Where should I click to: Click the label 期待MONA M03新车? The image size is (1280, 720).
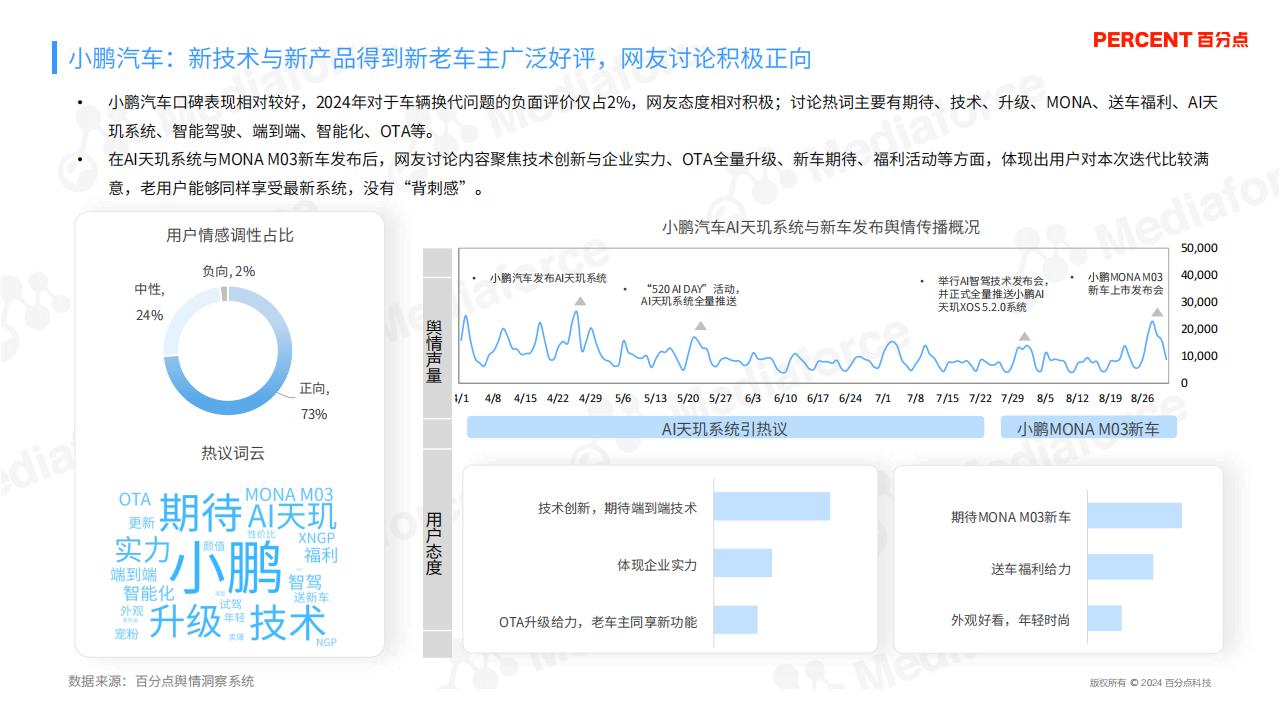[1010, 517]
